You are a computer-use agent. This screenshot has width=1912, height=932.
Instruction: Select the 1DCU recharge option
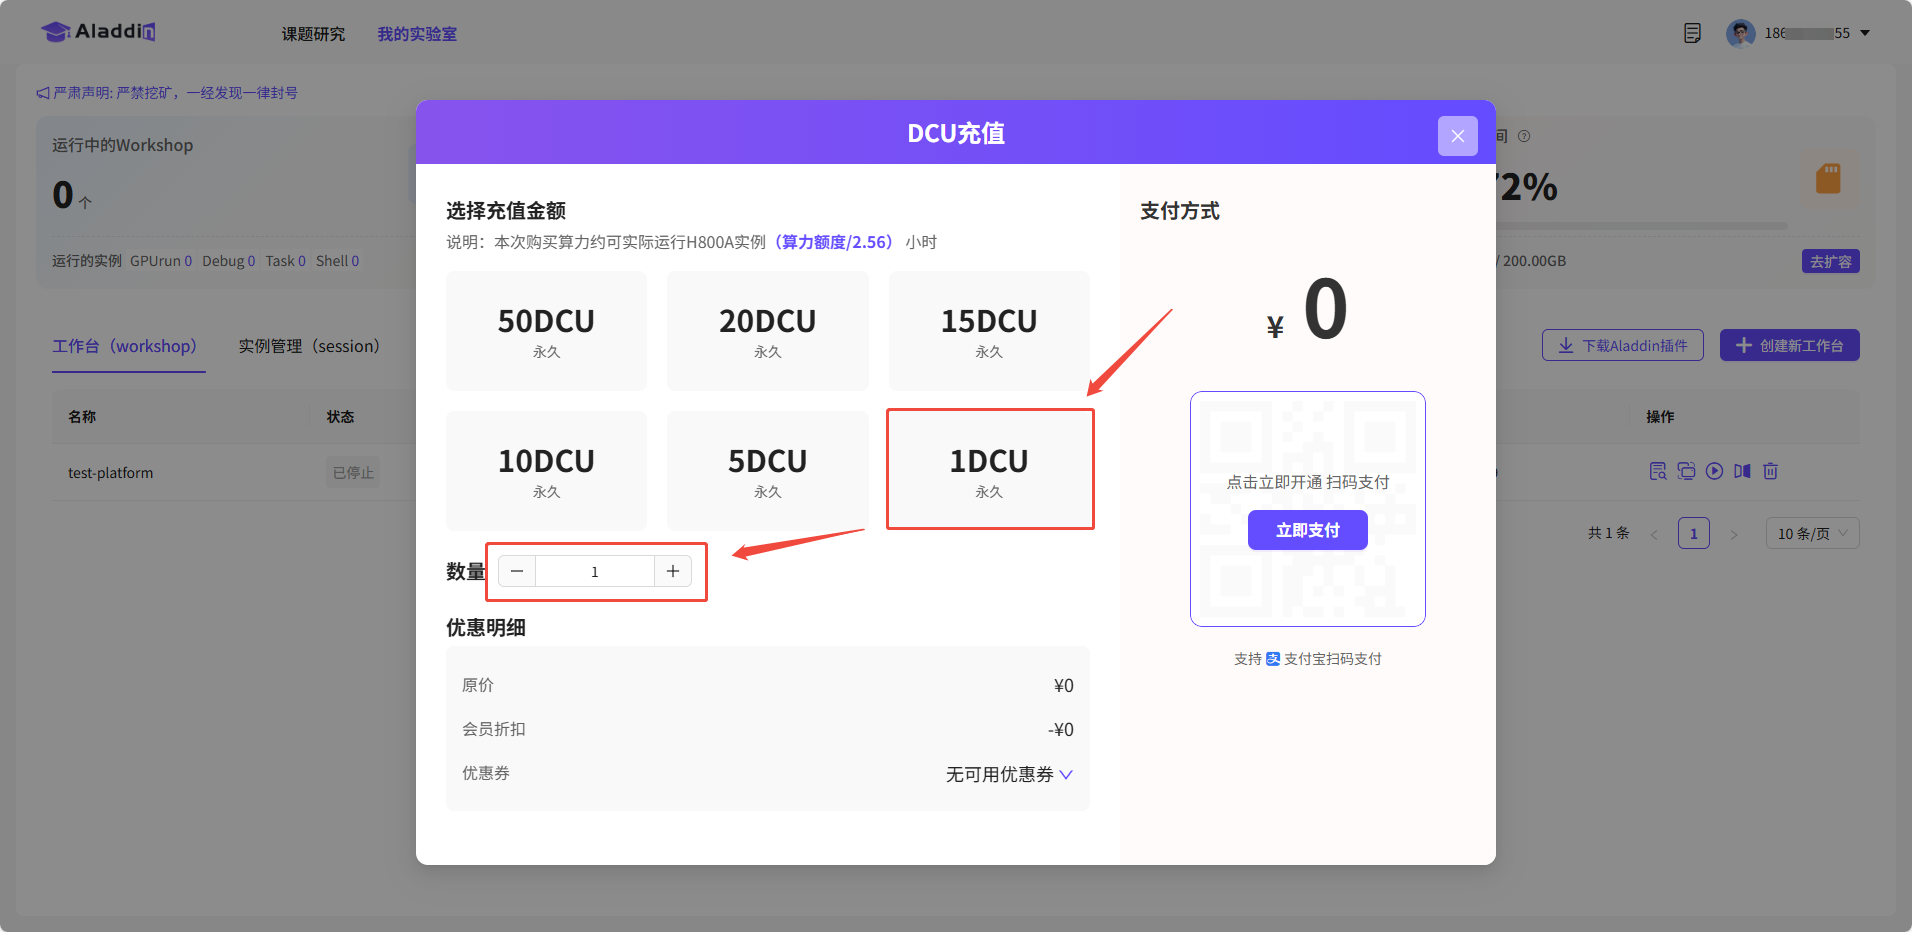pos(989,469)
